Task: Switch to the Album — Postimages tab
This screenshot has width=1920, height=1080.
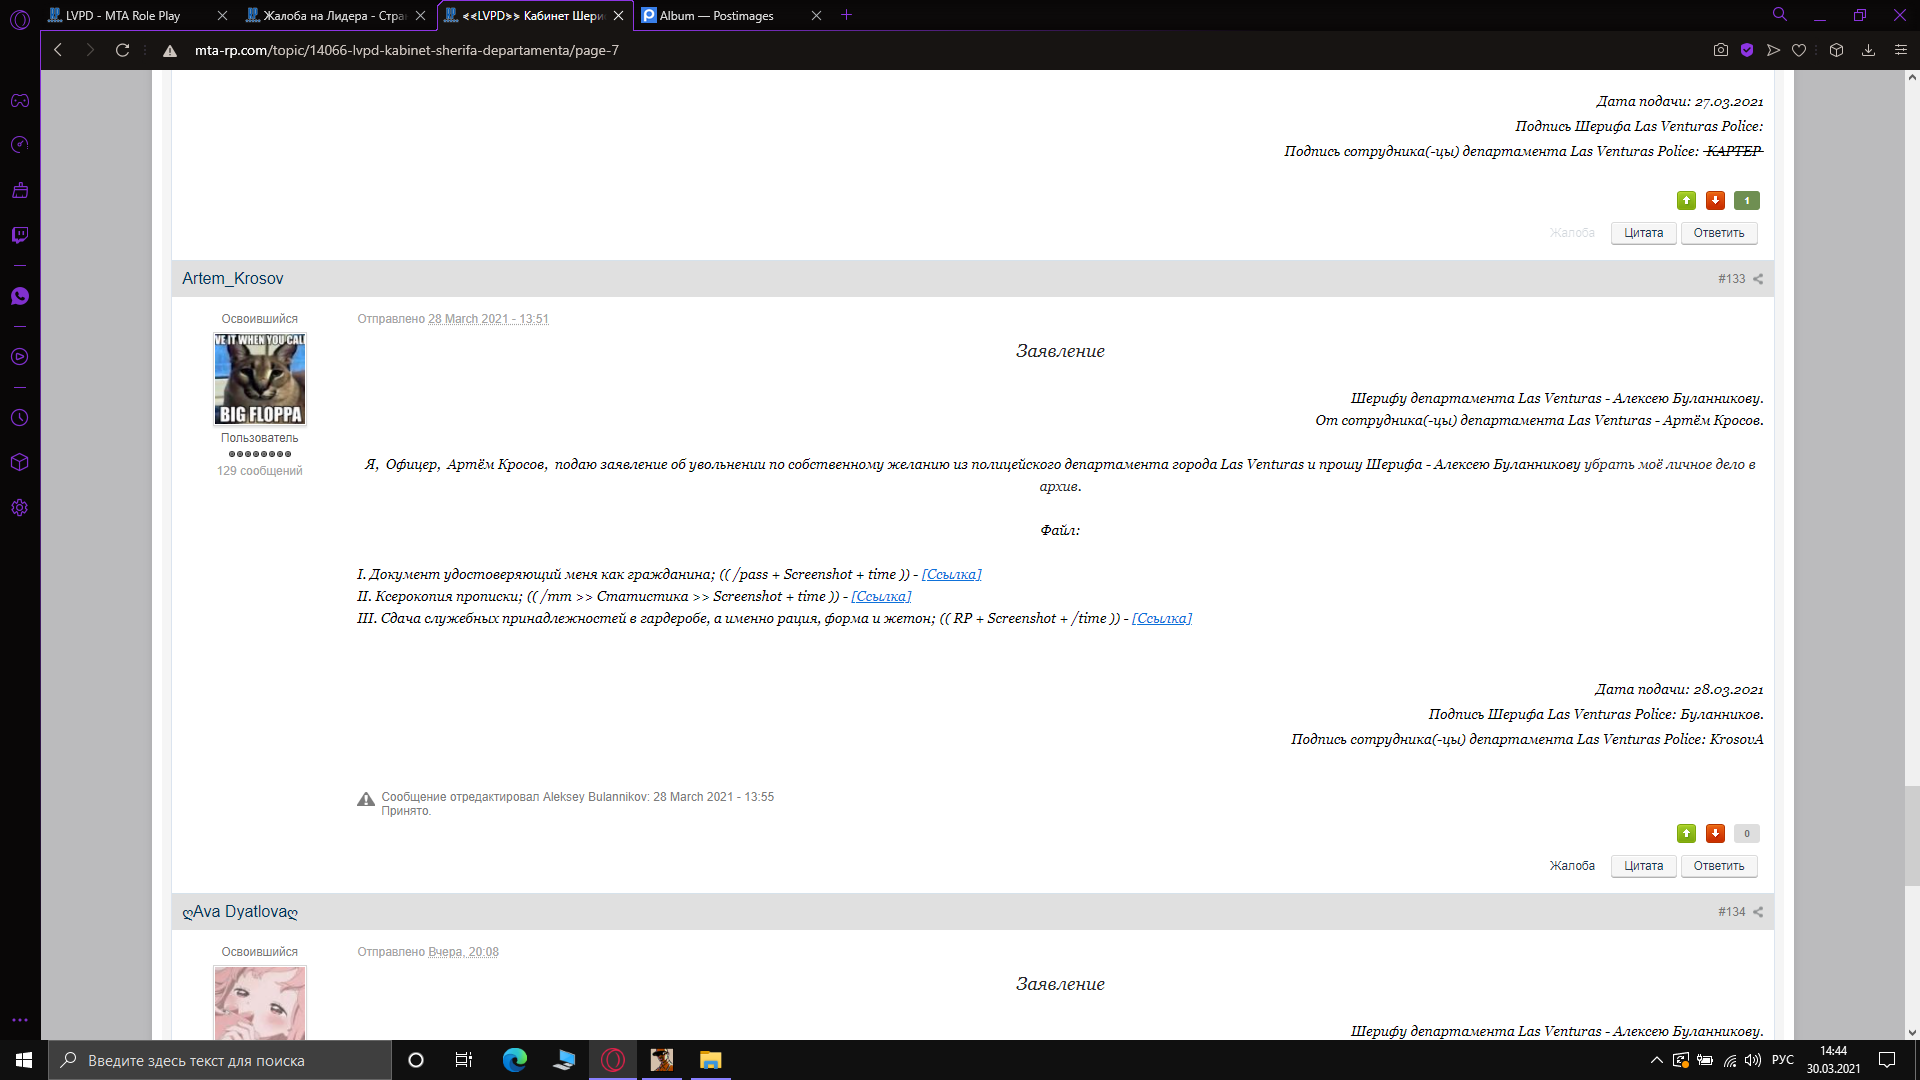Action: pos(717,15)
